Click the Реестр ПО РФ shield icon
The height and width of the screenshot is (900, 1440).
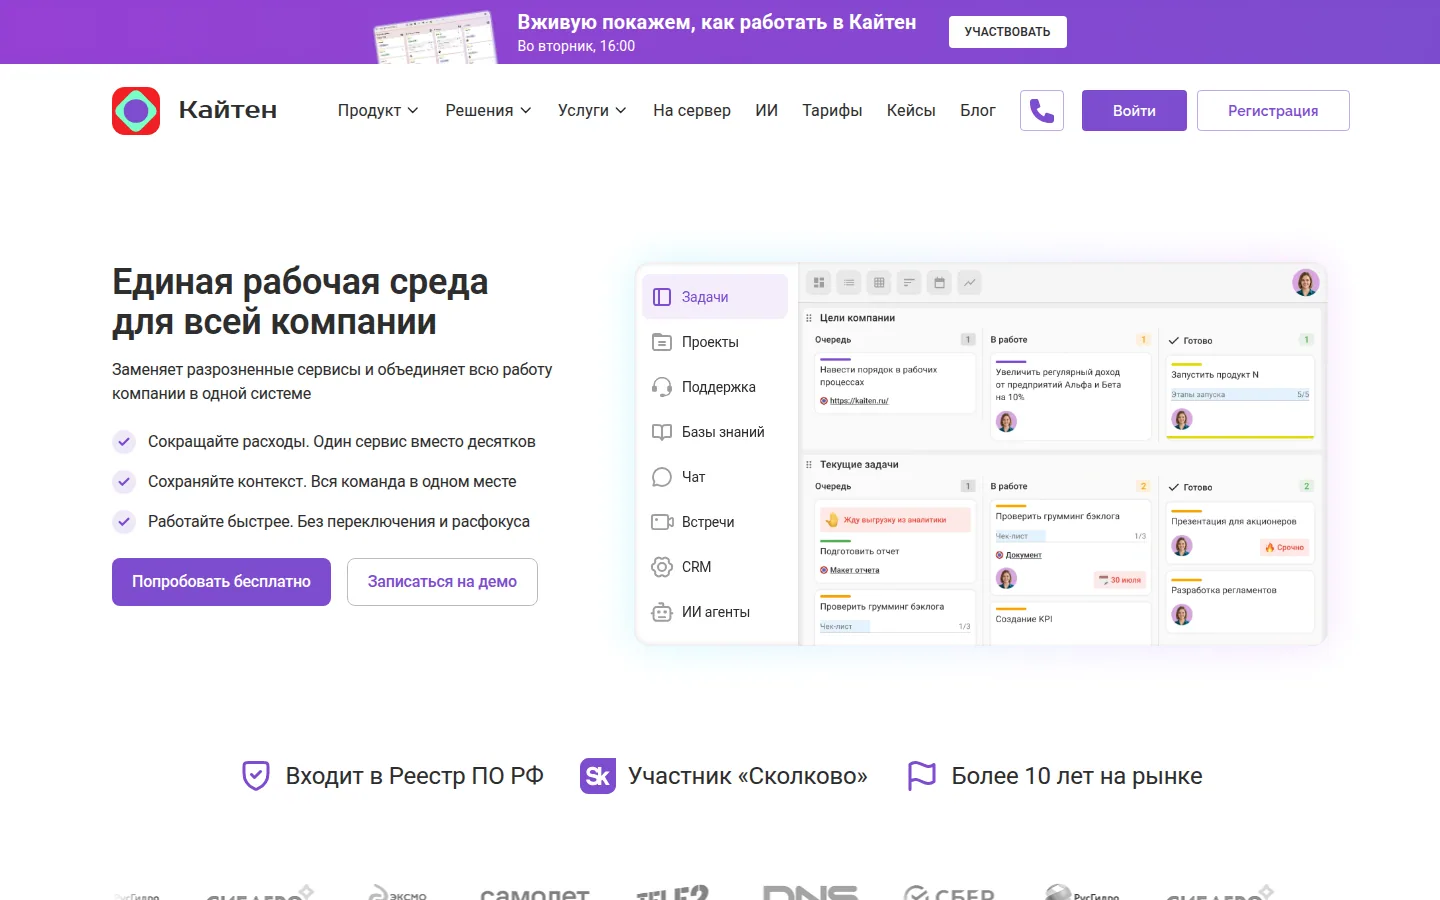pyautogui.click(x=256, y=776)
